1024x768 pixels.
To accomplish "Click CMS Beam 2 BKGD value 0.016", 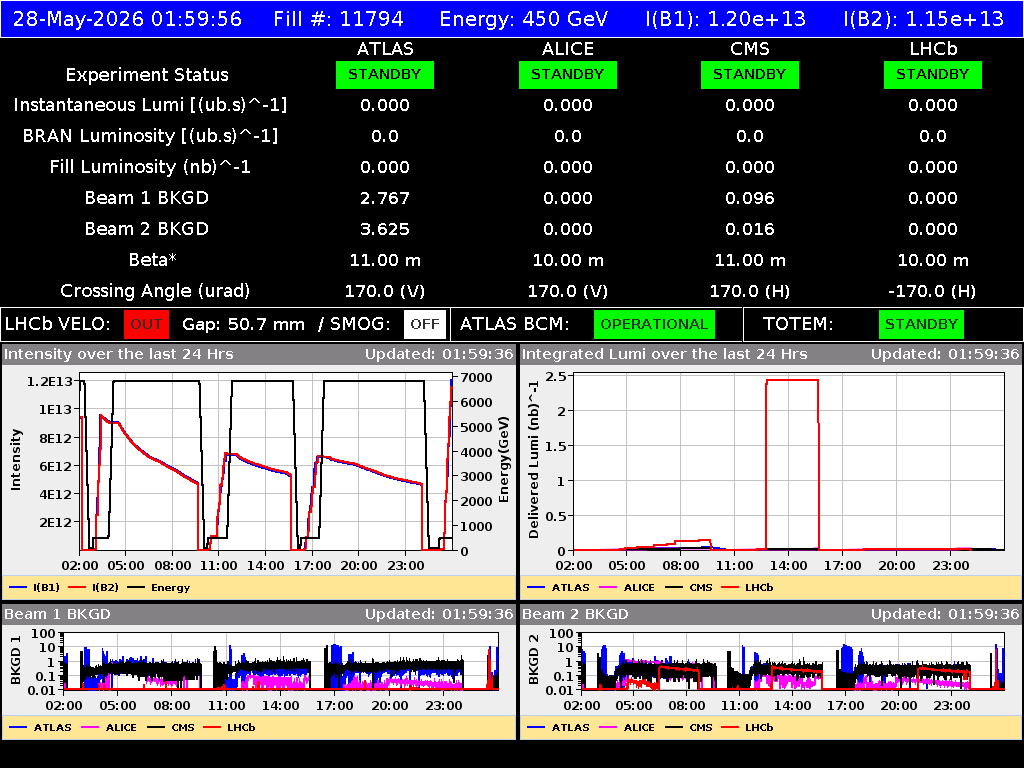I will tap(750, 229).
